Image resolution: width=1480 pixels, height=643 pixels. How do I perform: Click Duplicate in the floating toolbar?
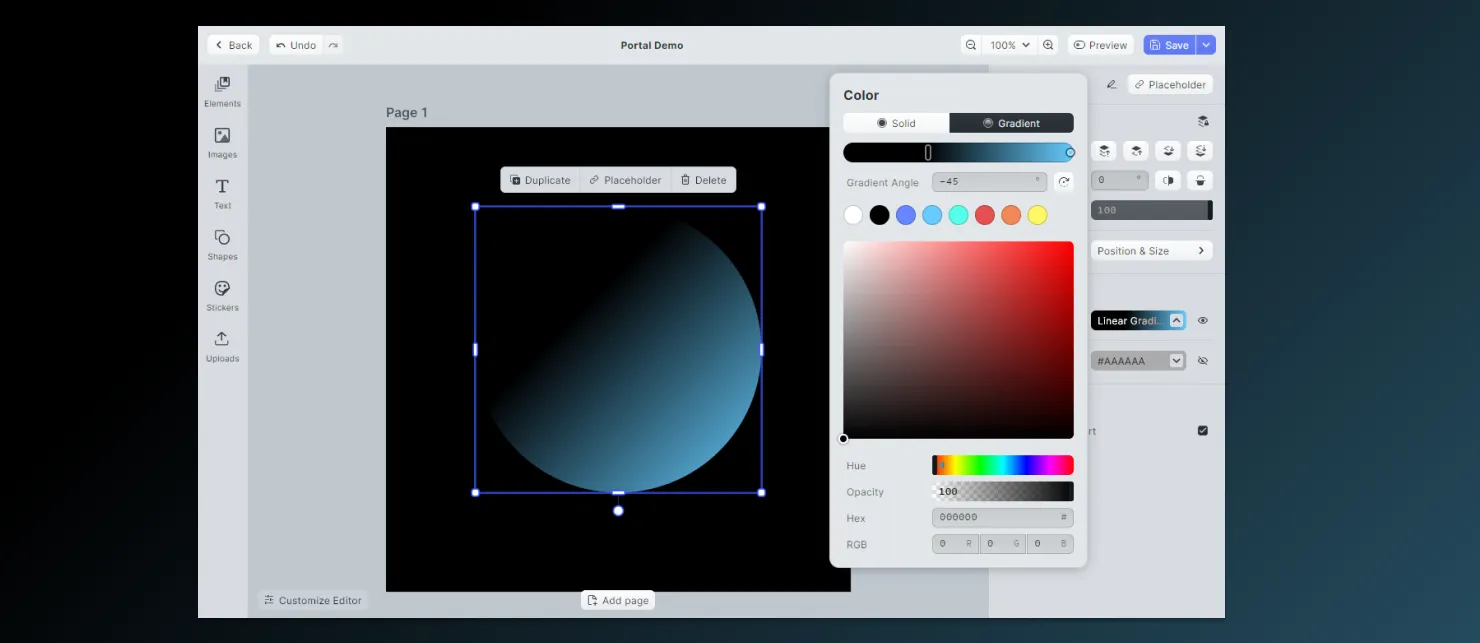[x=540, y=180]
